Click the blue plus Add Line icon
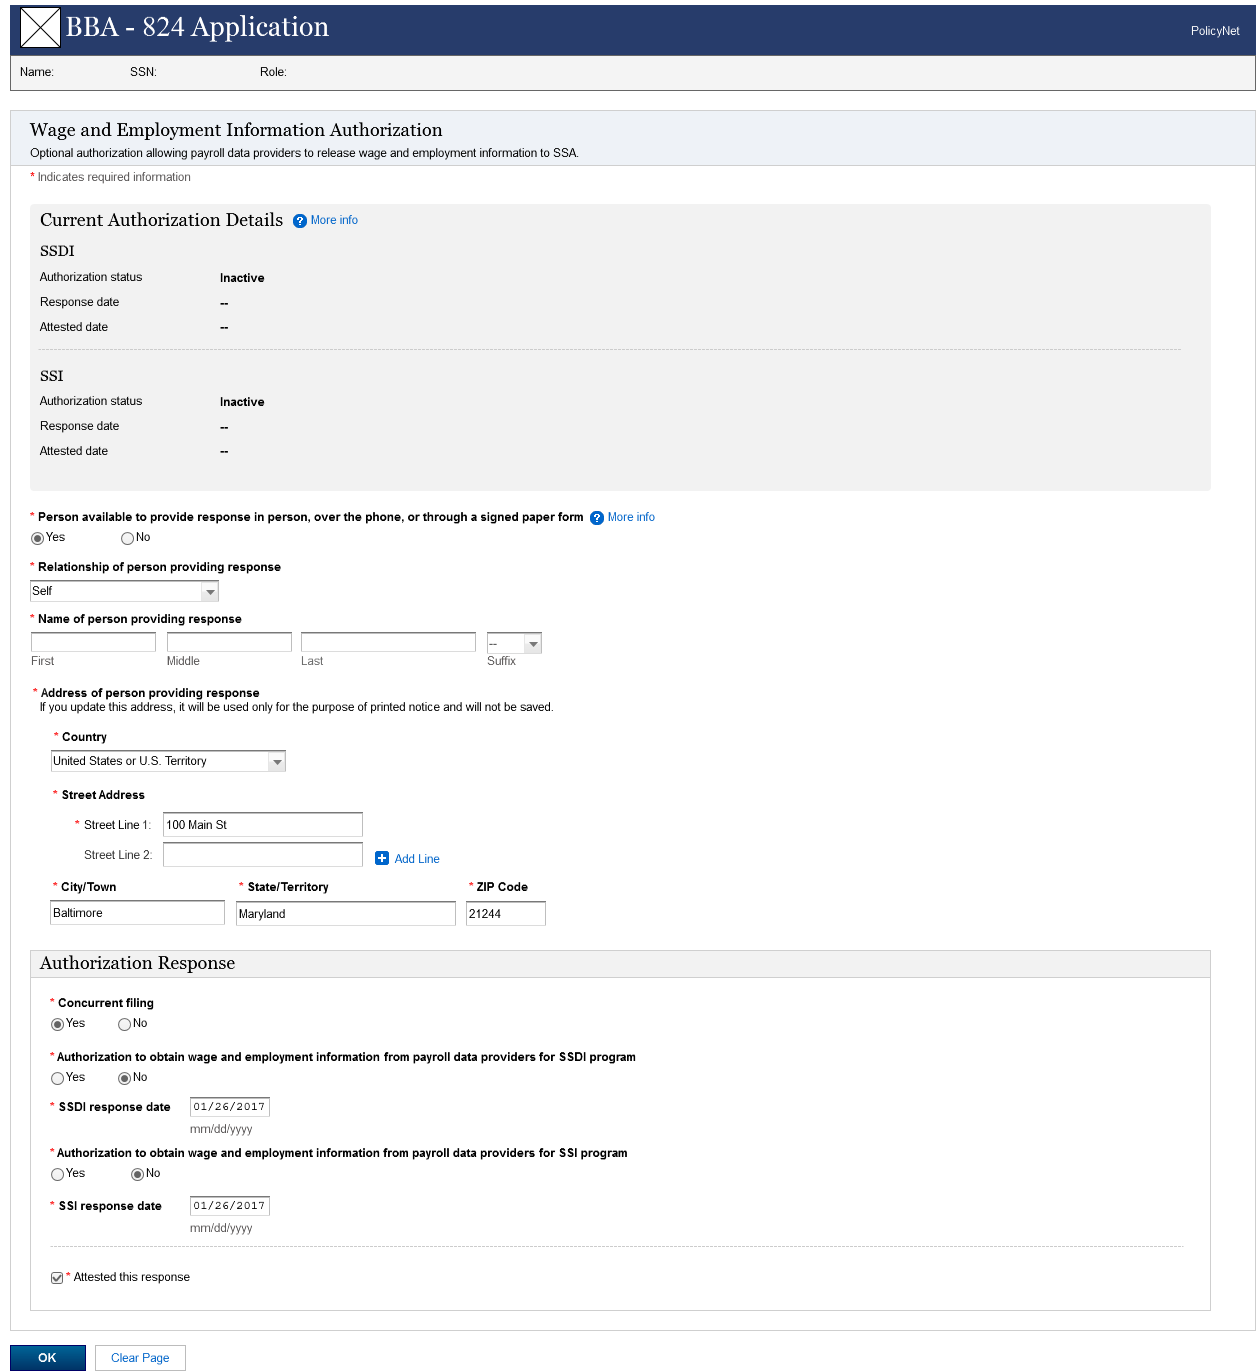 pyautogui.click(x=382, y=858)
